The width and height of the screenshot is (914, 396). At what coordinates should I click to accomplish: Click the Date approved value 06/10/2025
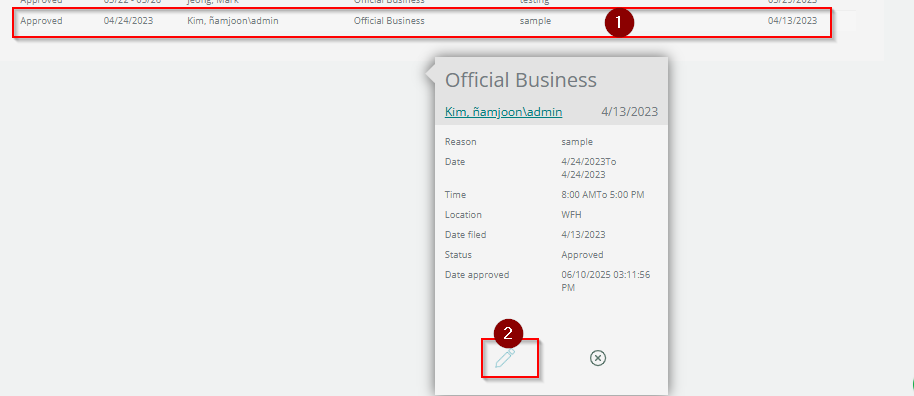coord(606,281)
